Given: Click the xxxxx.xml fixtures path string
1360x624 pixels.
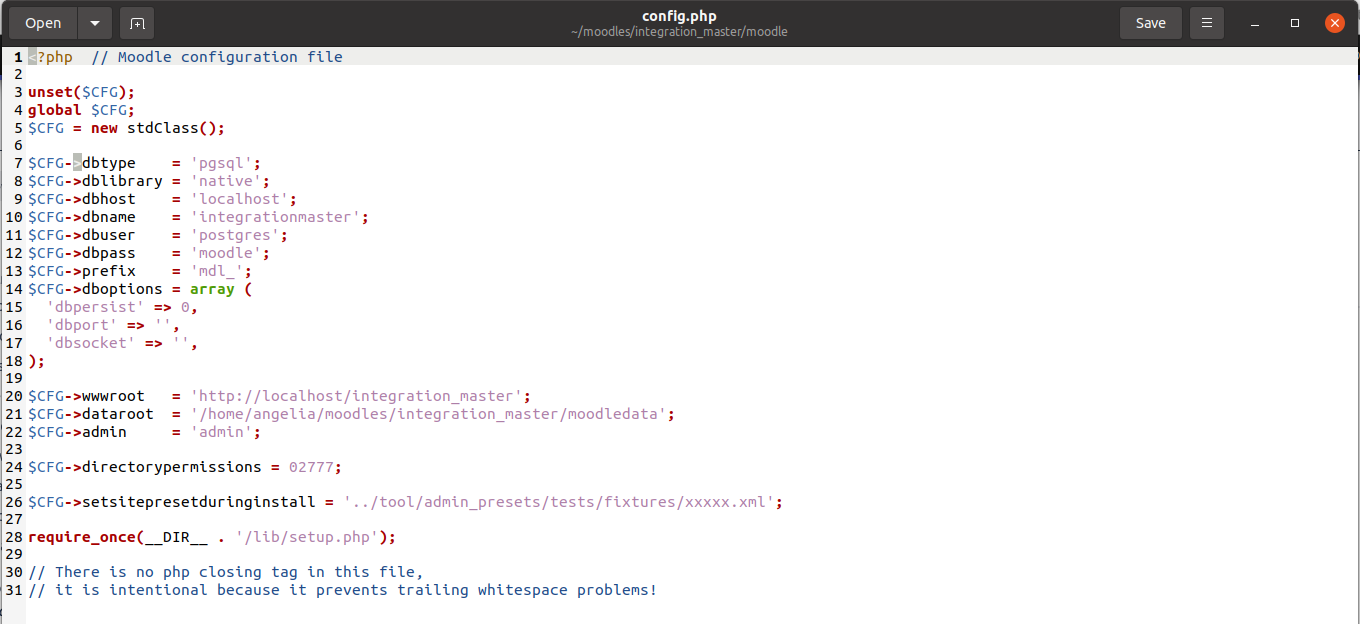Looking at the screenshot, I should [x=559, y=502].
